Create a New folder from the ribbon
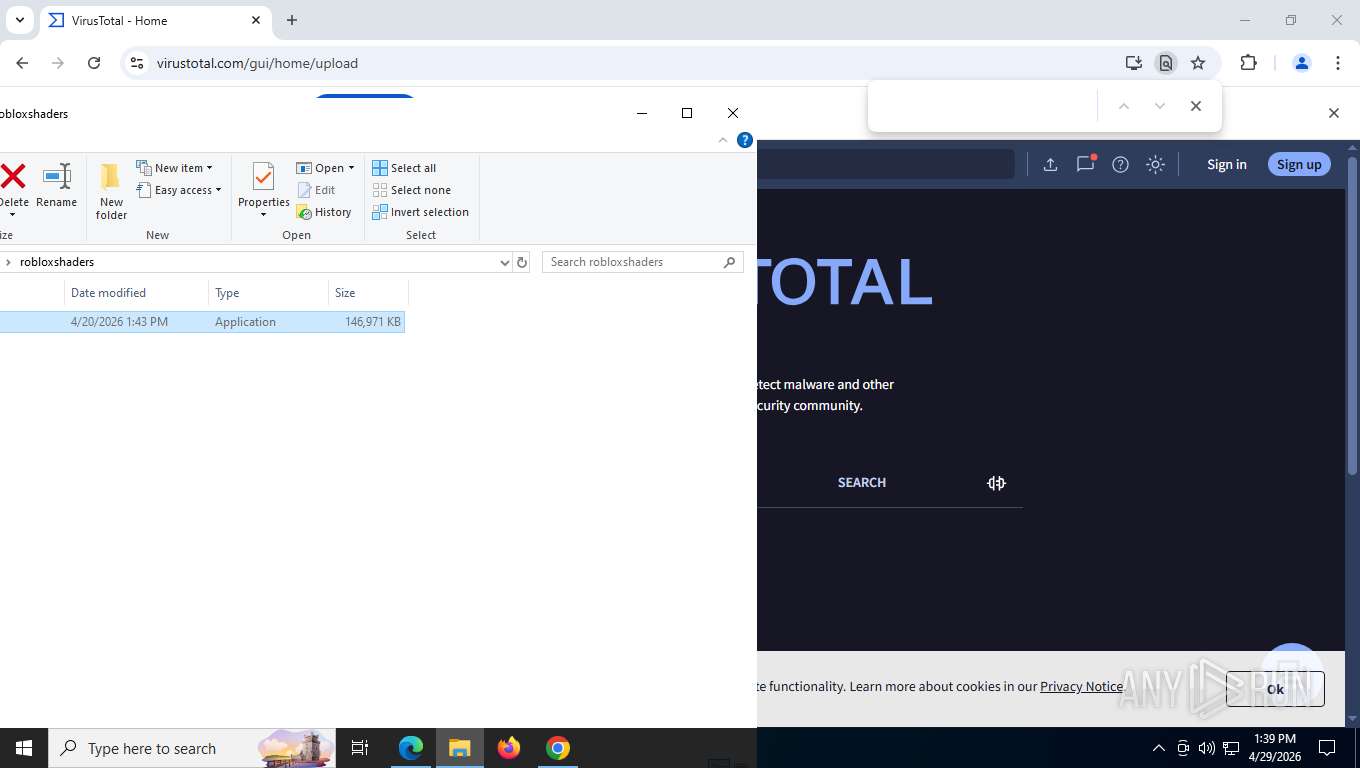The image size is (1360, 768). tap(111, 191)
